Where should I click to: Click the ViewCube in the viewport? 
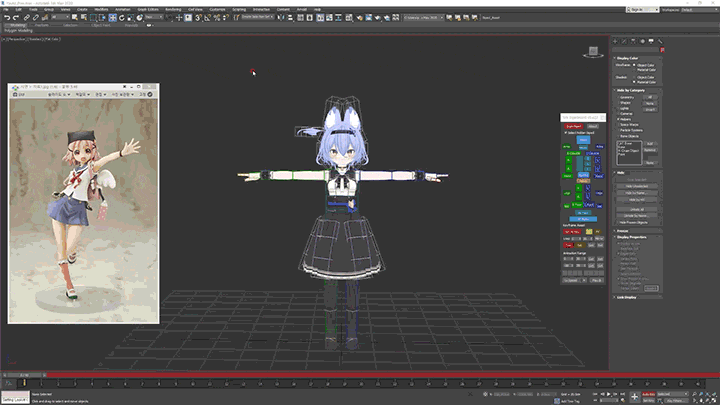(x=593, y=52)
